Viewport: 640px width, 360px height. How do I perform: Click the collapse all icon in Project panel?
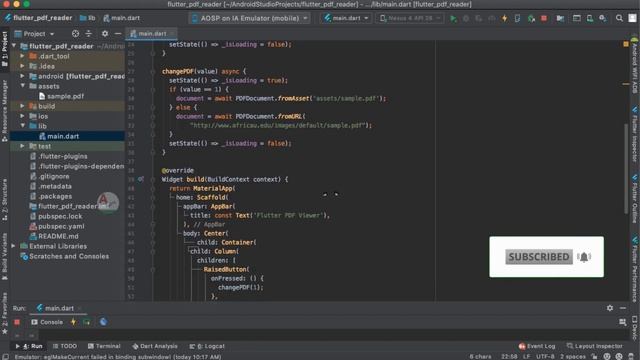[89, 33]
